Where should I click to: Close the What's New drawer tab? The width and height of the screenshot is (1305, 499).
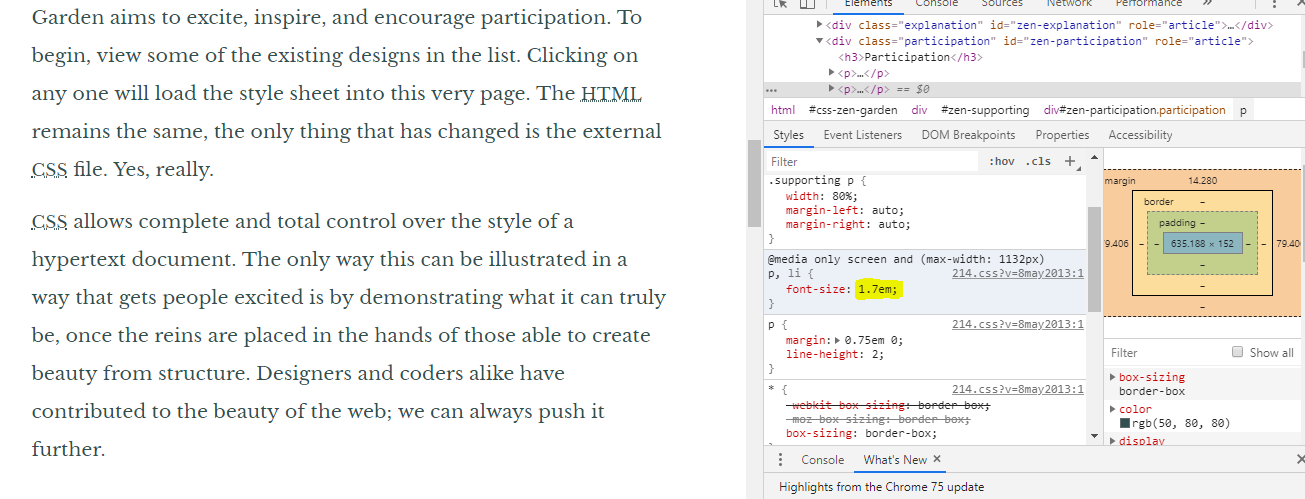click(x=937, y=459)
